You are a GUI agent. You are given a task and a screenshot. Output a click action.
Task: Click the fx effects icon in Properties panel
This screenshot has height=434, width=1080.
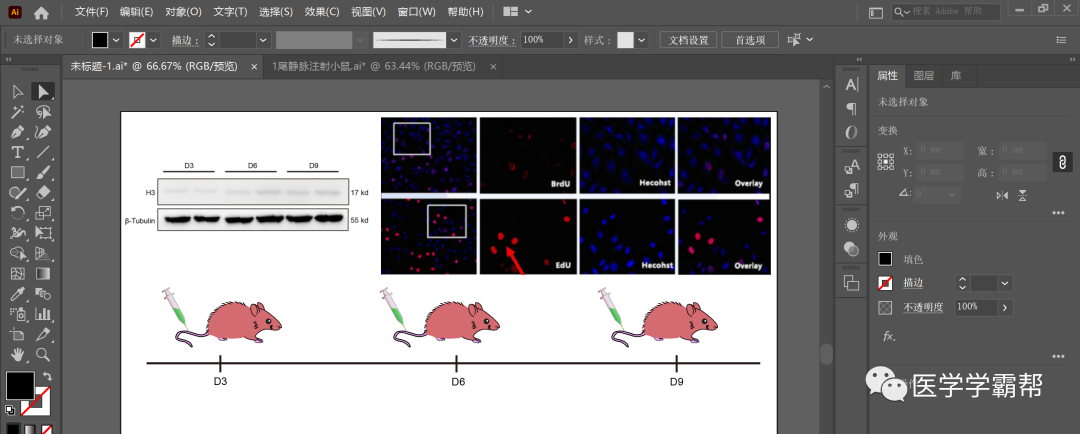point(888,336)
